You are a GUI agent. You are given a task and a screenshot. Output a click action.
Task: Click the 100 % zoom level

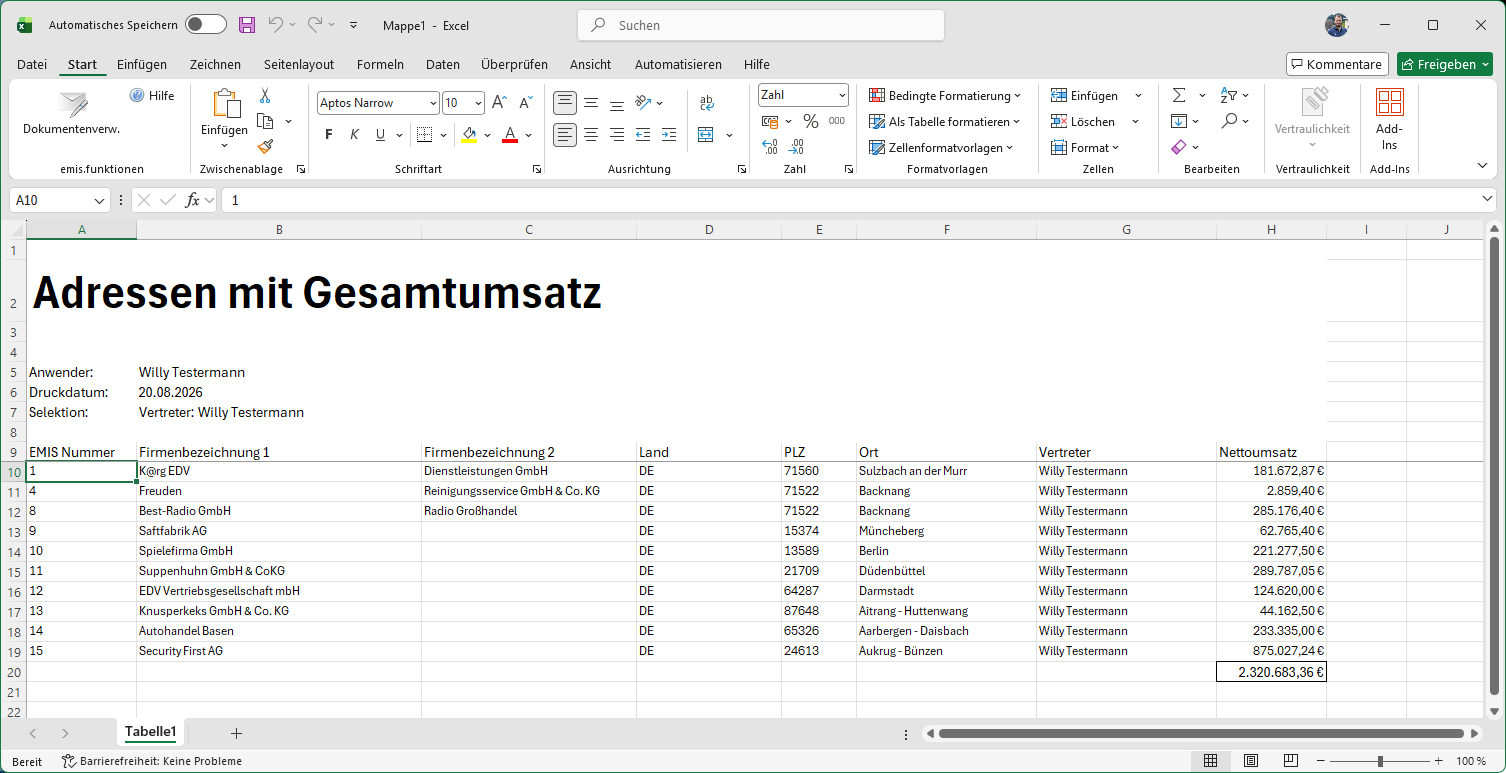coord(1470,761)
